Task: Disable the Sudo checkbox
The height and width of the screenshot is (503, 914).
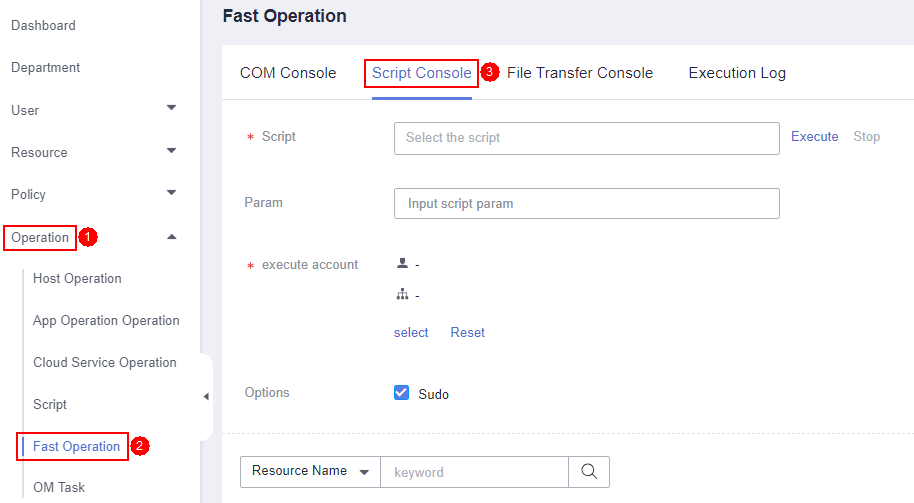Action: [x=402, y=393]
